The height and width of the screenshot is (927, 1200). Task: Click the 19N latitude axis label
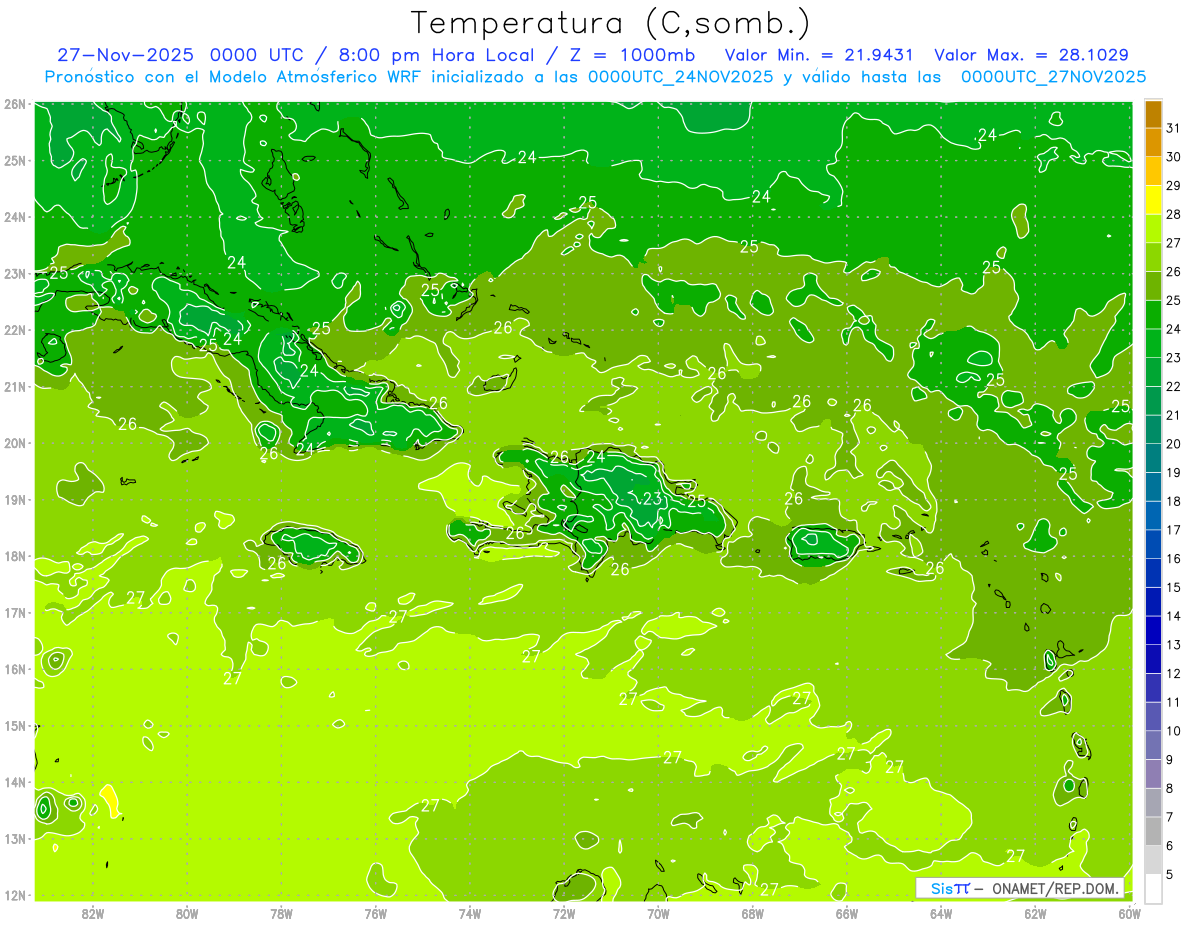[15, 499]
